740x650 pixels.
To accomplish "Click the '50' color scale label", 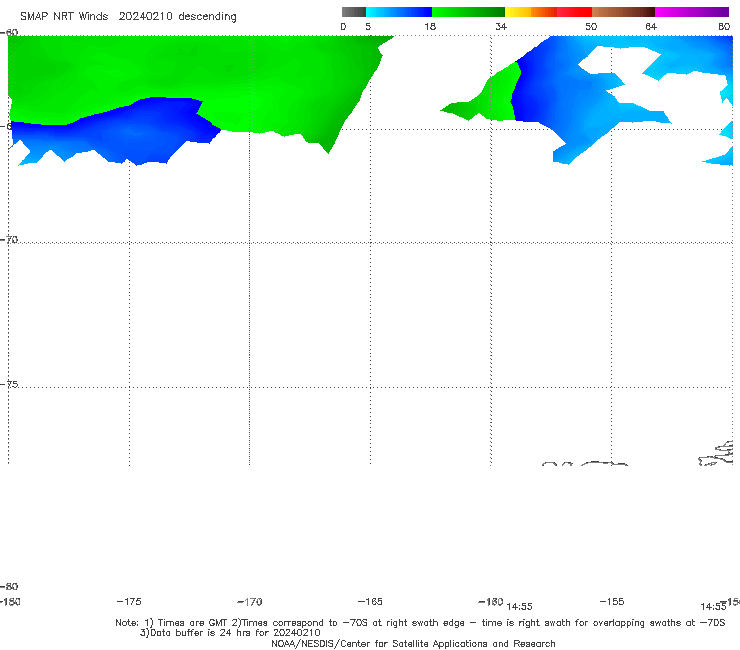I will click(x=591, y=26).
